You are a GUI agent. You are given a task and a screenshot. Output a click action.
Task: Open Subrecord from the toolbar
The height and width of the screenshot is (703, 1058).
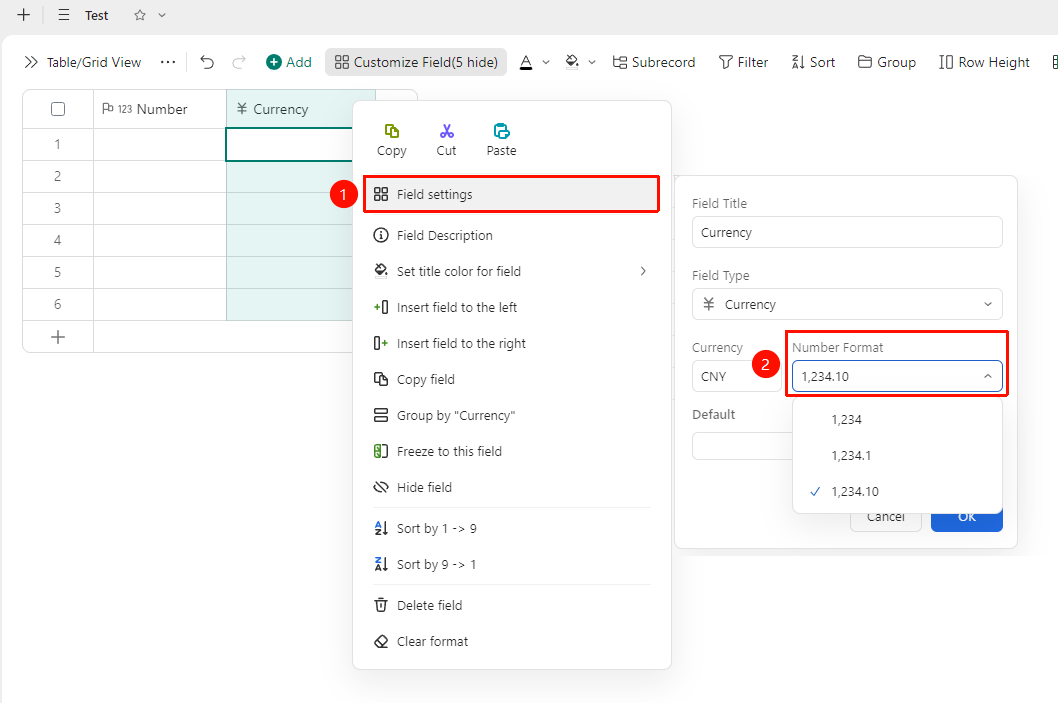(x=654, y=62)
